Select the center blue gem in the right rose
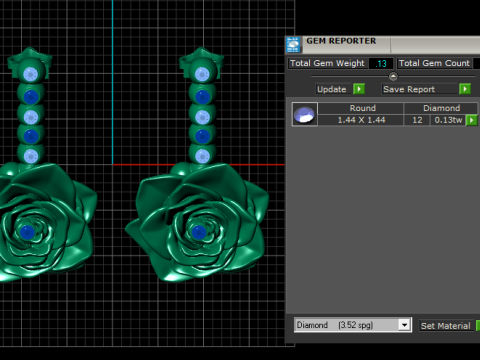 tap(199, 232)
